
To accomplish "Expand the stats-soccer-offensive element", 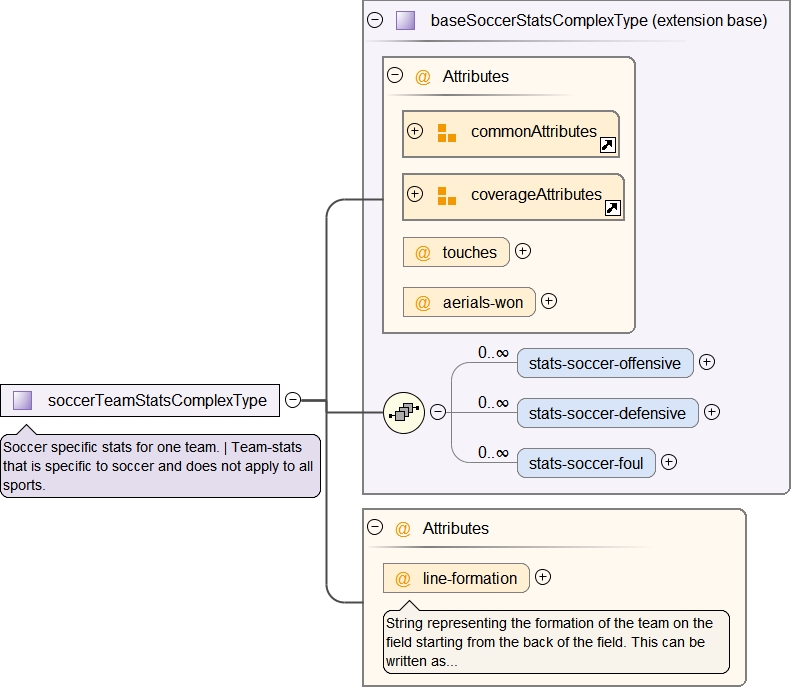I will pos(707,362).
